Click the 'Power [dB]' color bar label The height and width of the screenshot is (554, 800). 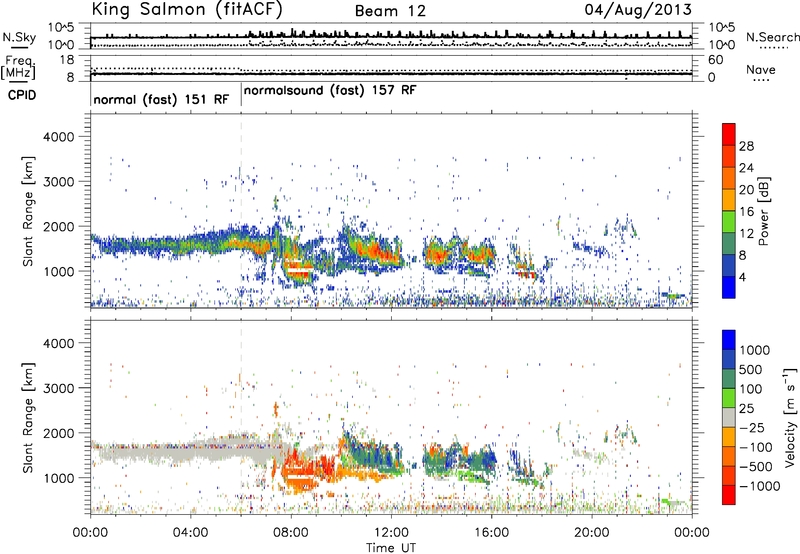click(763, 211)
